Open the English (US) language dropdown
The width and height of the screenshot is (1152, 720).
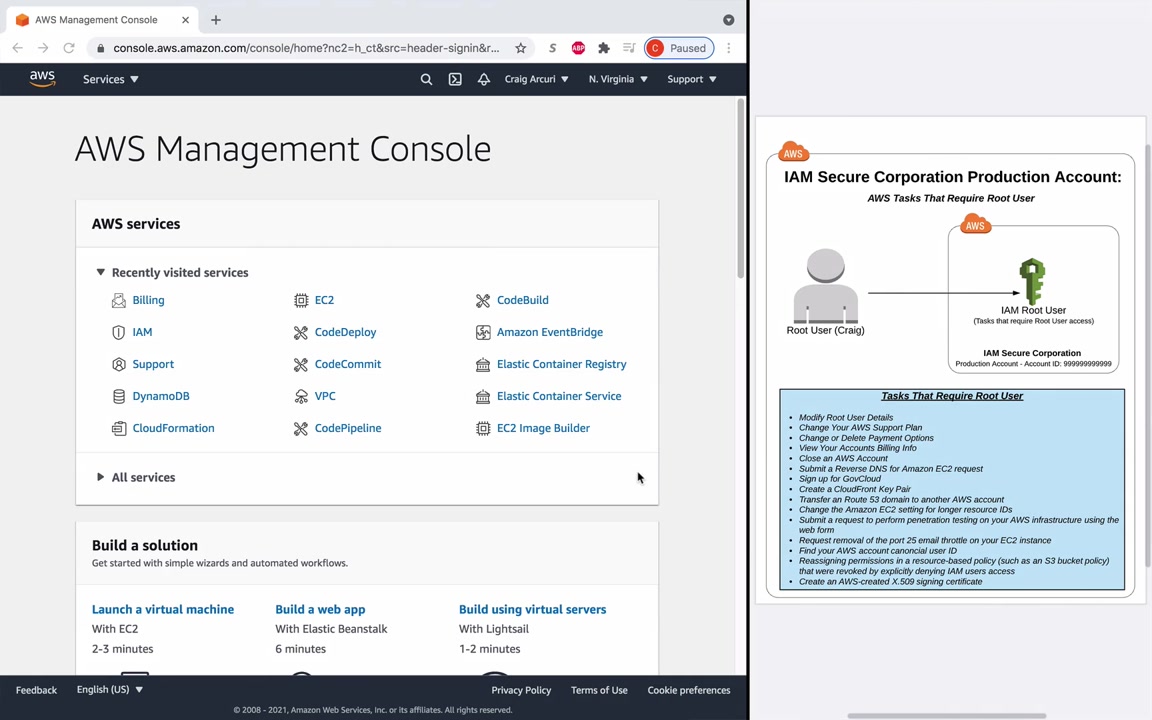(x=109, y=689)
